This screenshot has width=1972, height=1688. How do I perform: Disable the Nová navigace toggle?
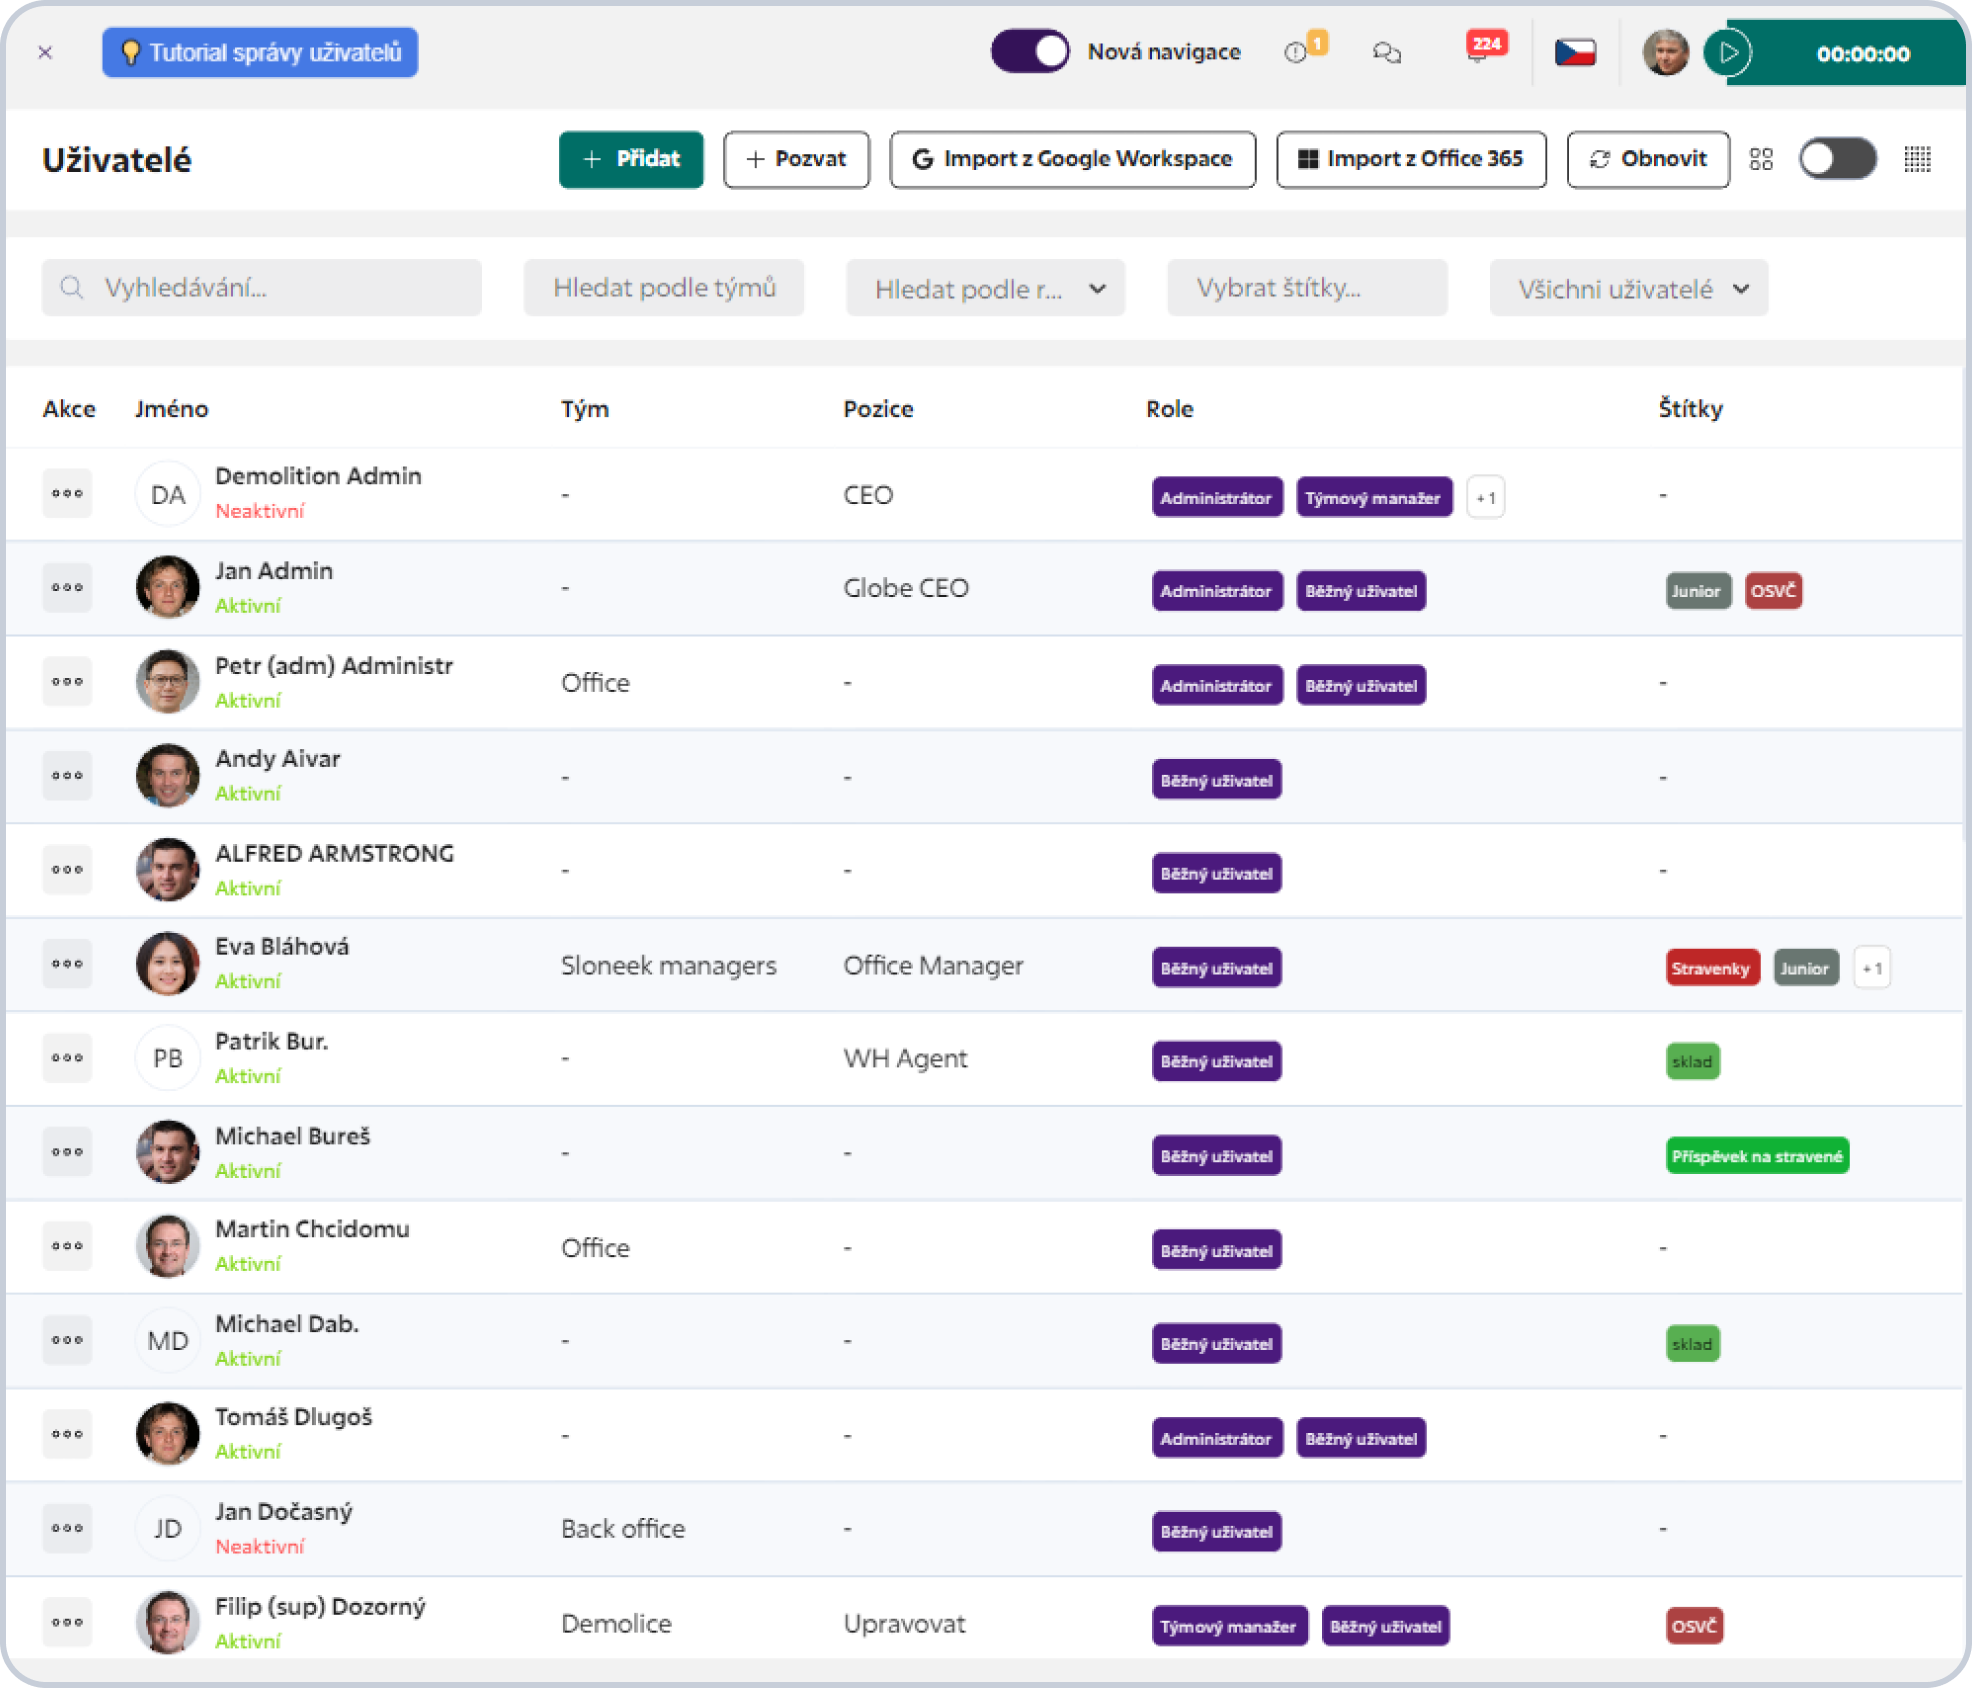coord(1030,52)
